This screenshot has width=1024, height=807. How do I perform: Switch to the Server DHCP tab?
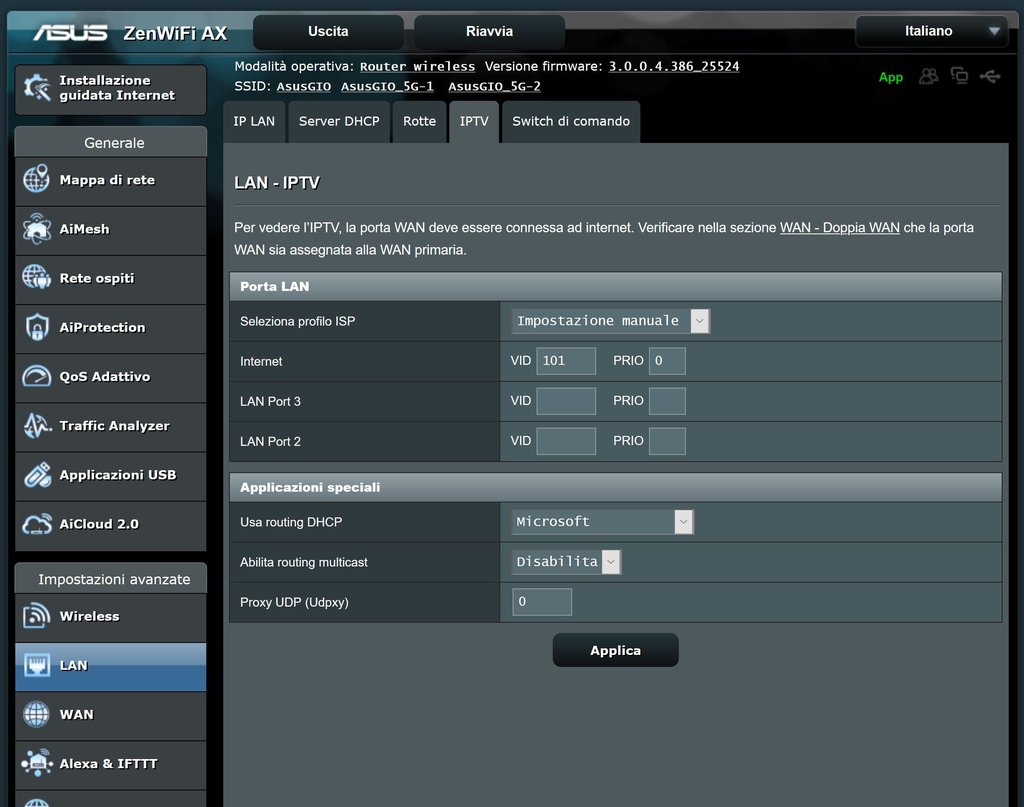pos(339,121)
